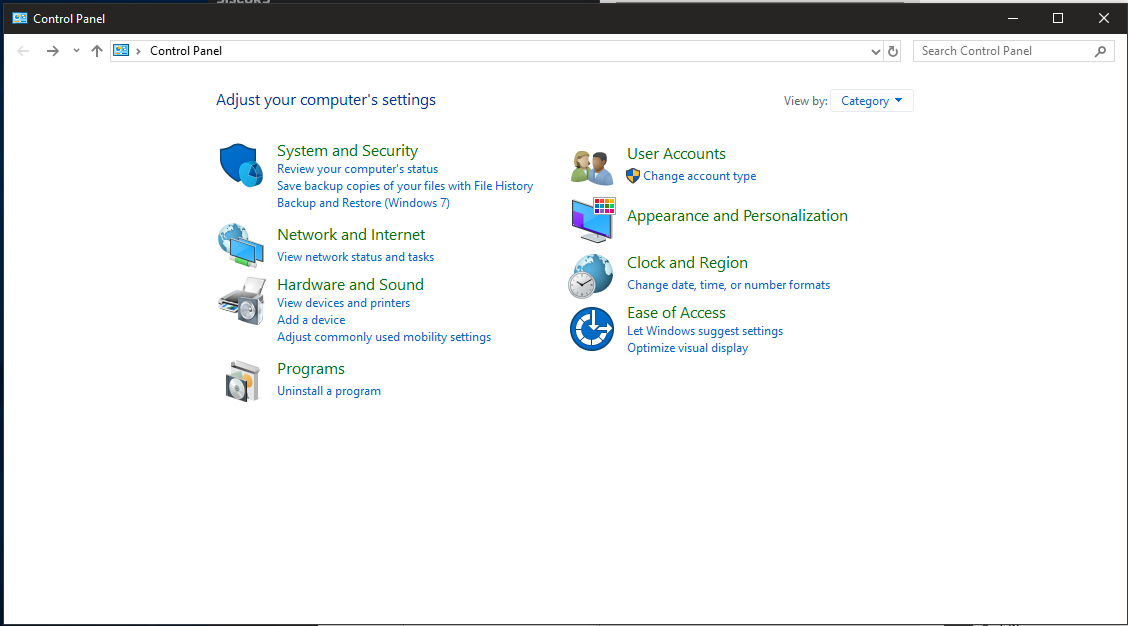The image size is (1128, 626).
Task: Select Let Windows suggest settings
Action: pos(705,331)
